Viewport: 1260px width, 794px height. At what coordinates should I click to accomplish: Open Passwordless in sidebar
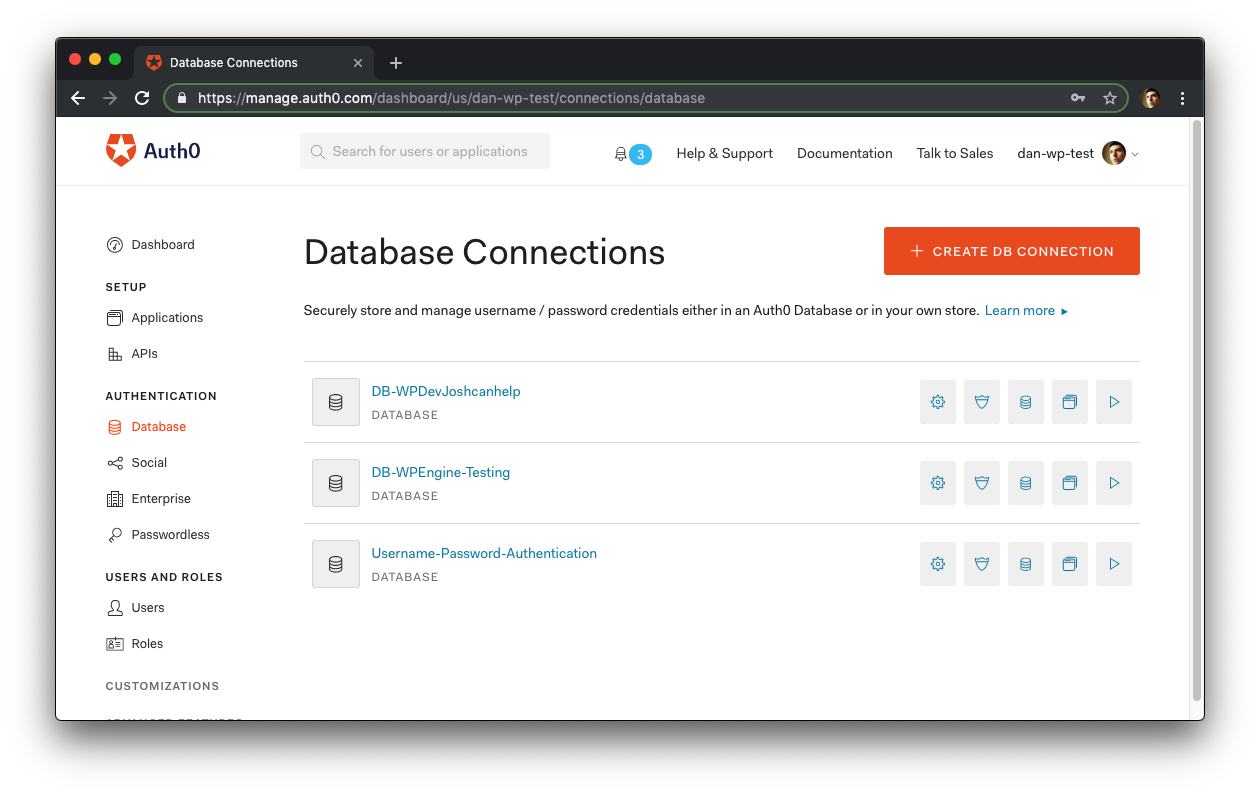[x=158, y=535]
